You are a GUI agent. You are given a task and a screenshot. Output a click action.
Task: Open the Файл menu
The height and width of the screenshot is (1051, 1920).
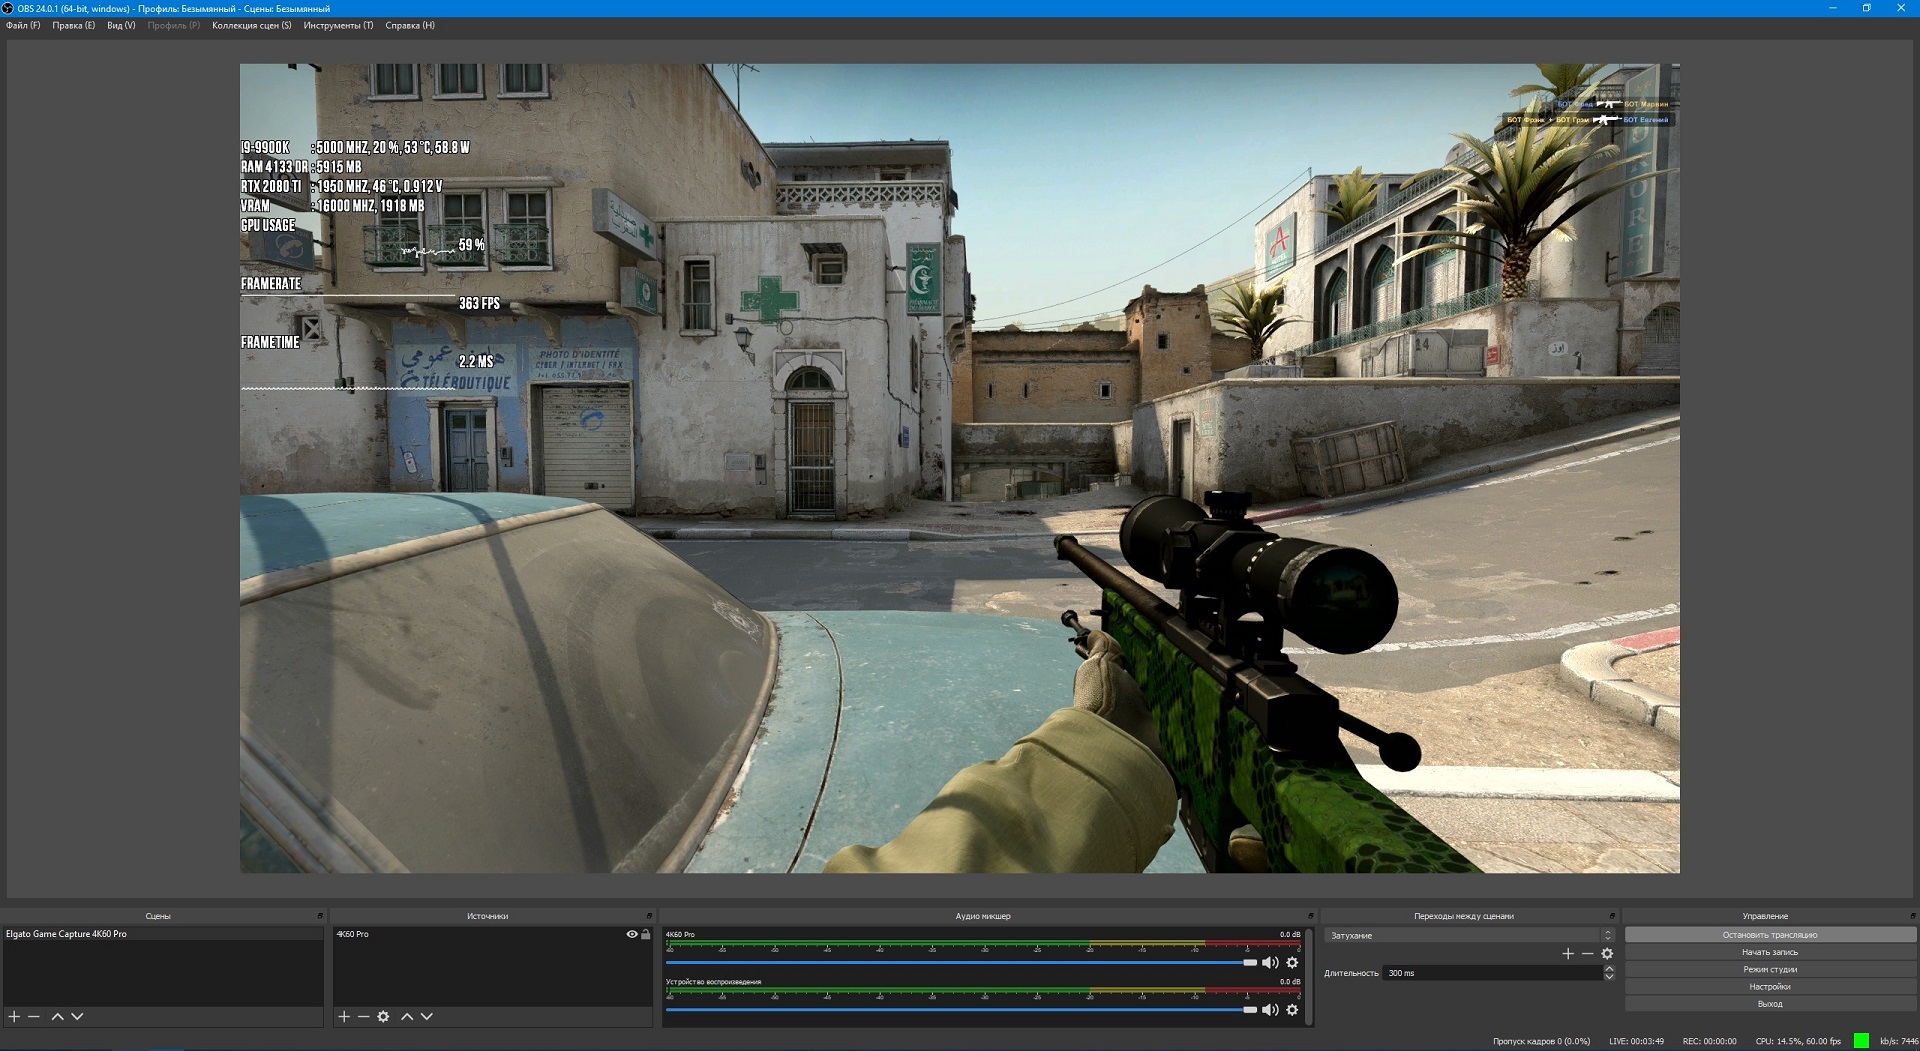(23, 25)
